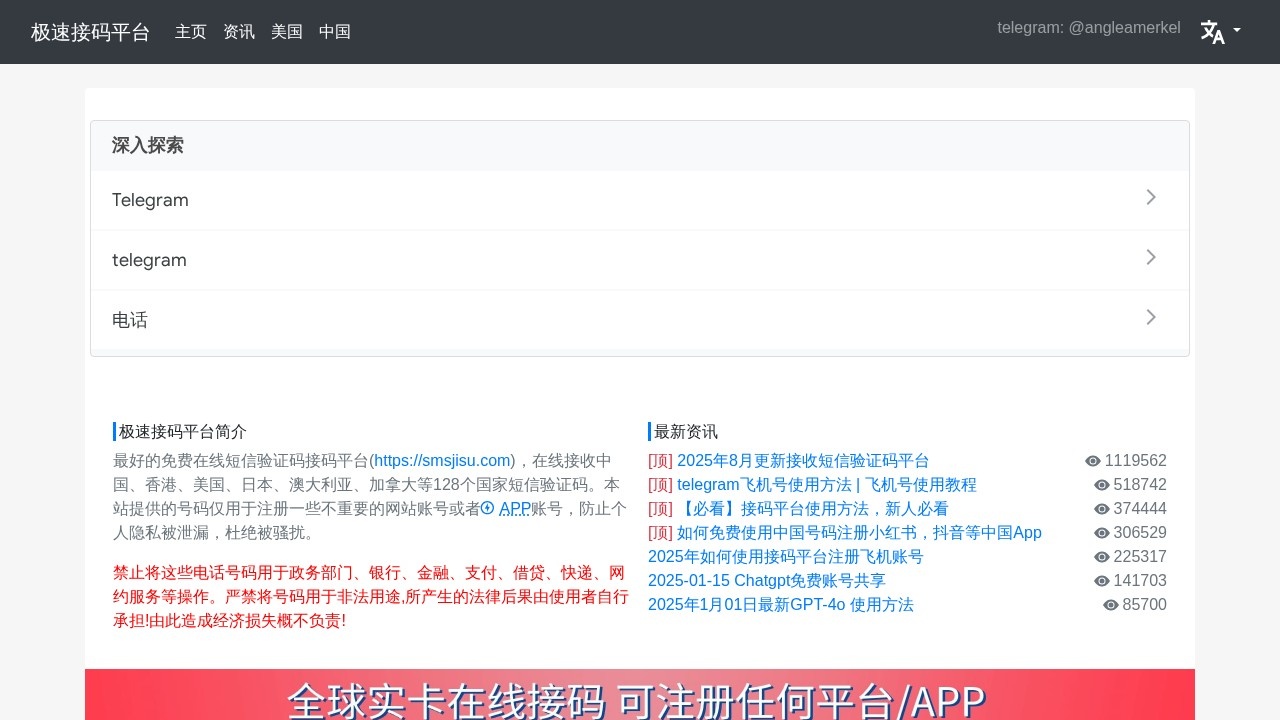Image resolution: width=1280 pixels, height=720 pixels.
Task: Select 中国 in the top navigation
Action: [335, 32]
